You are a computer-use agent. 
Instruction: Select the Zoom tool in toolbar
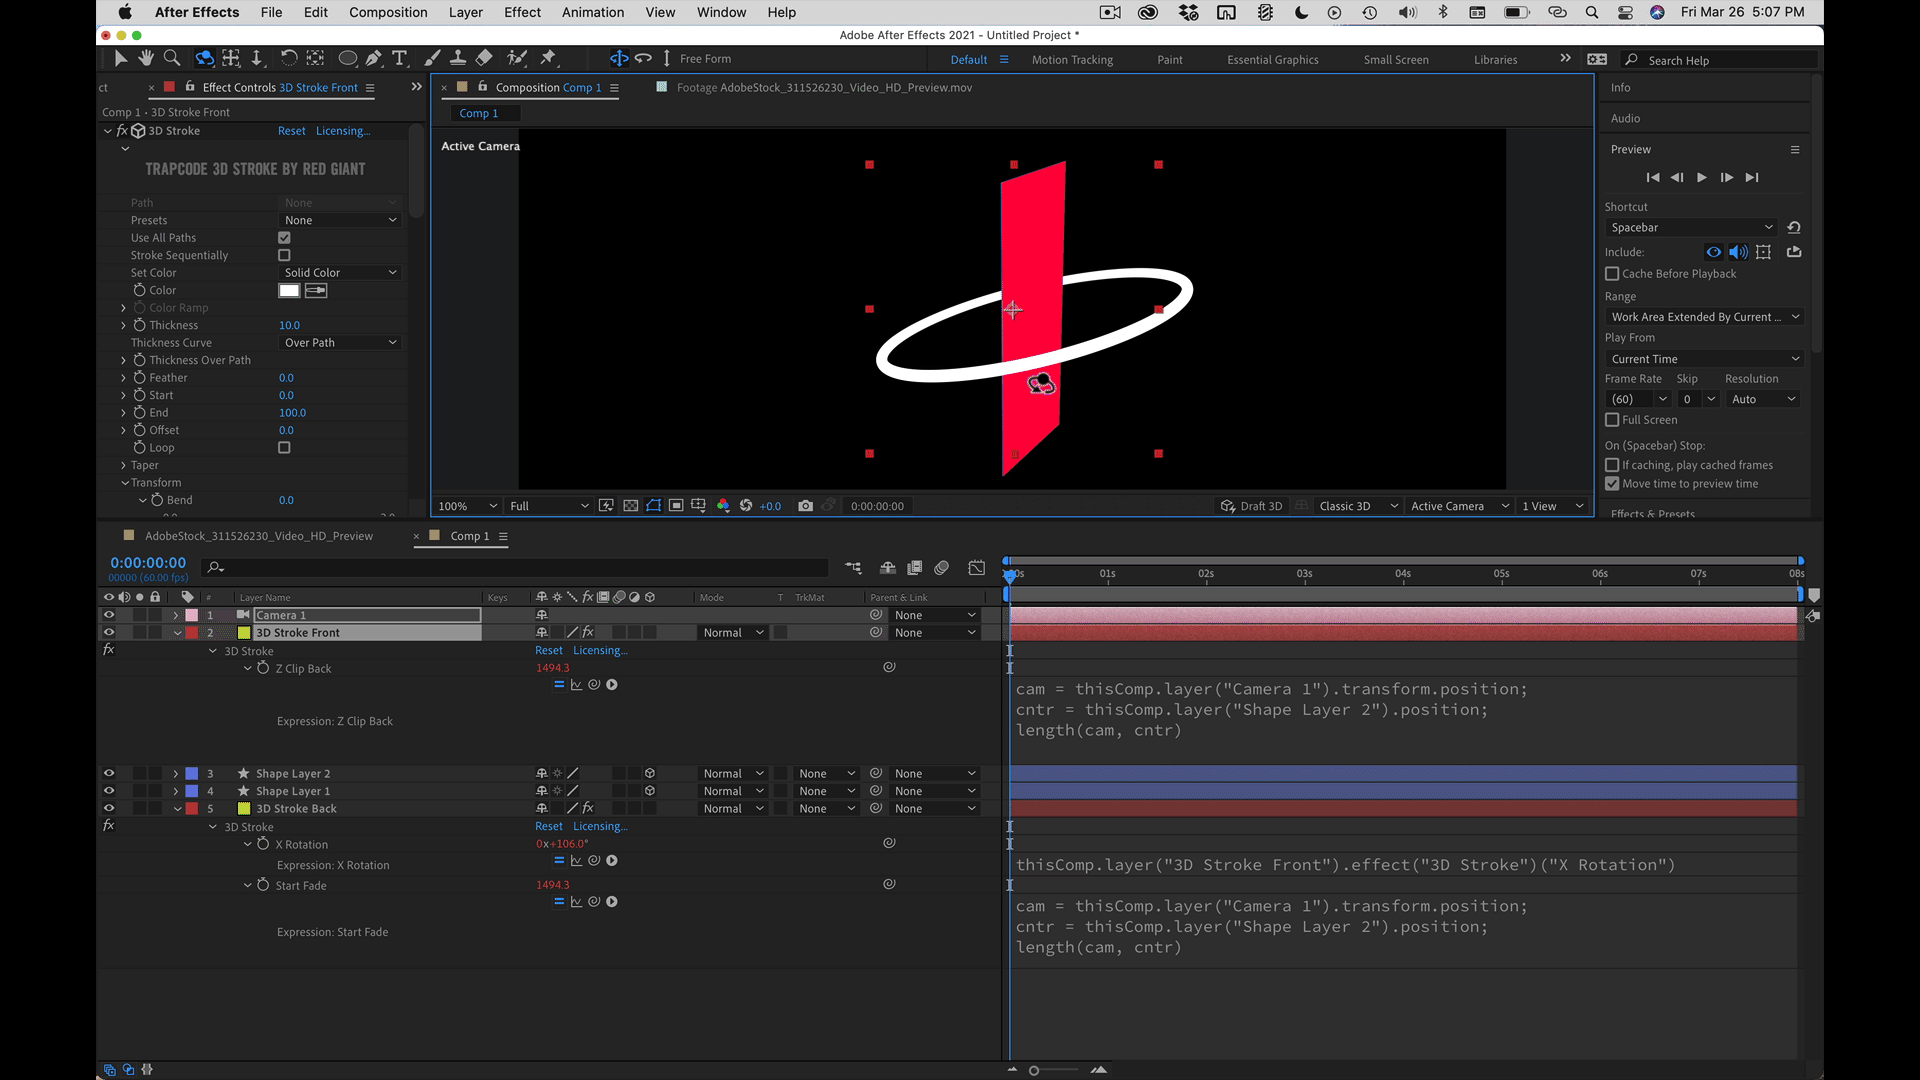pos(172,58)
